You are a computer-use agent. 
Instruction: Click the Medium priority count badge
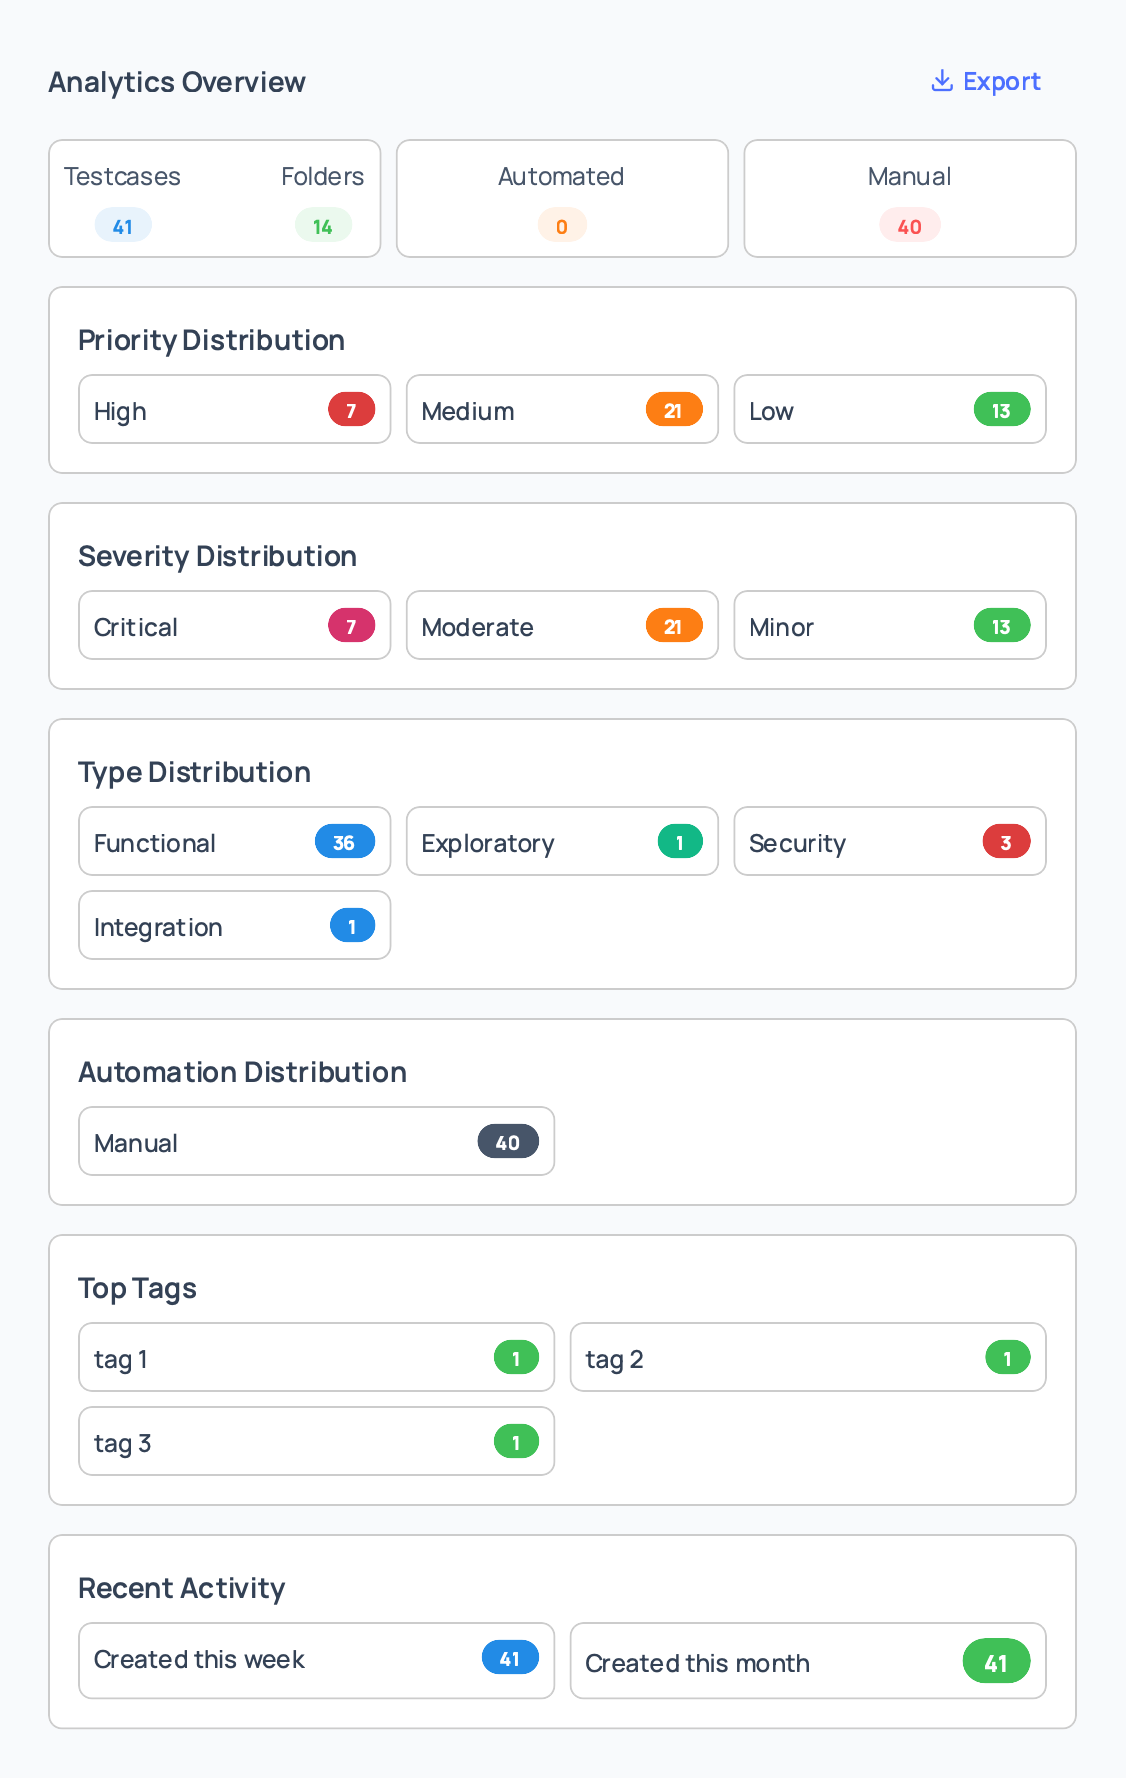[x=675, y=409]
